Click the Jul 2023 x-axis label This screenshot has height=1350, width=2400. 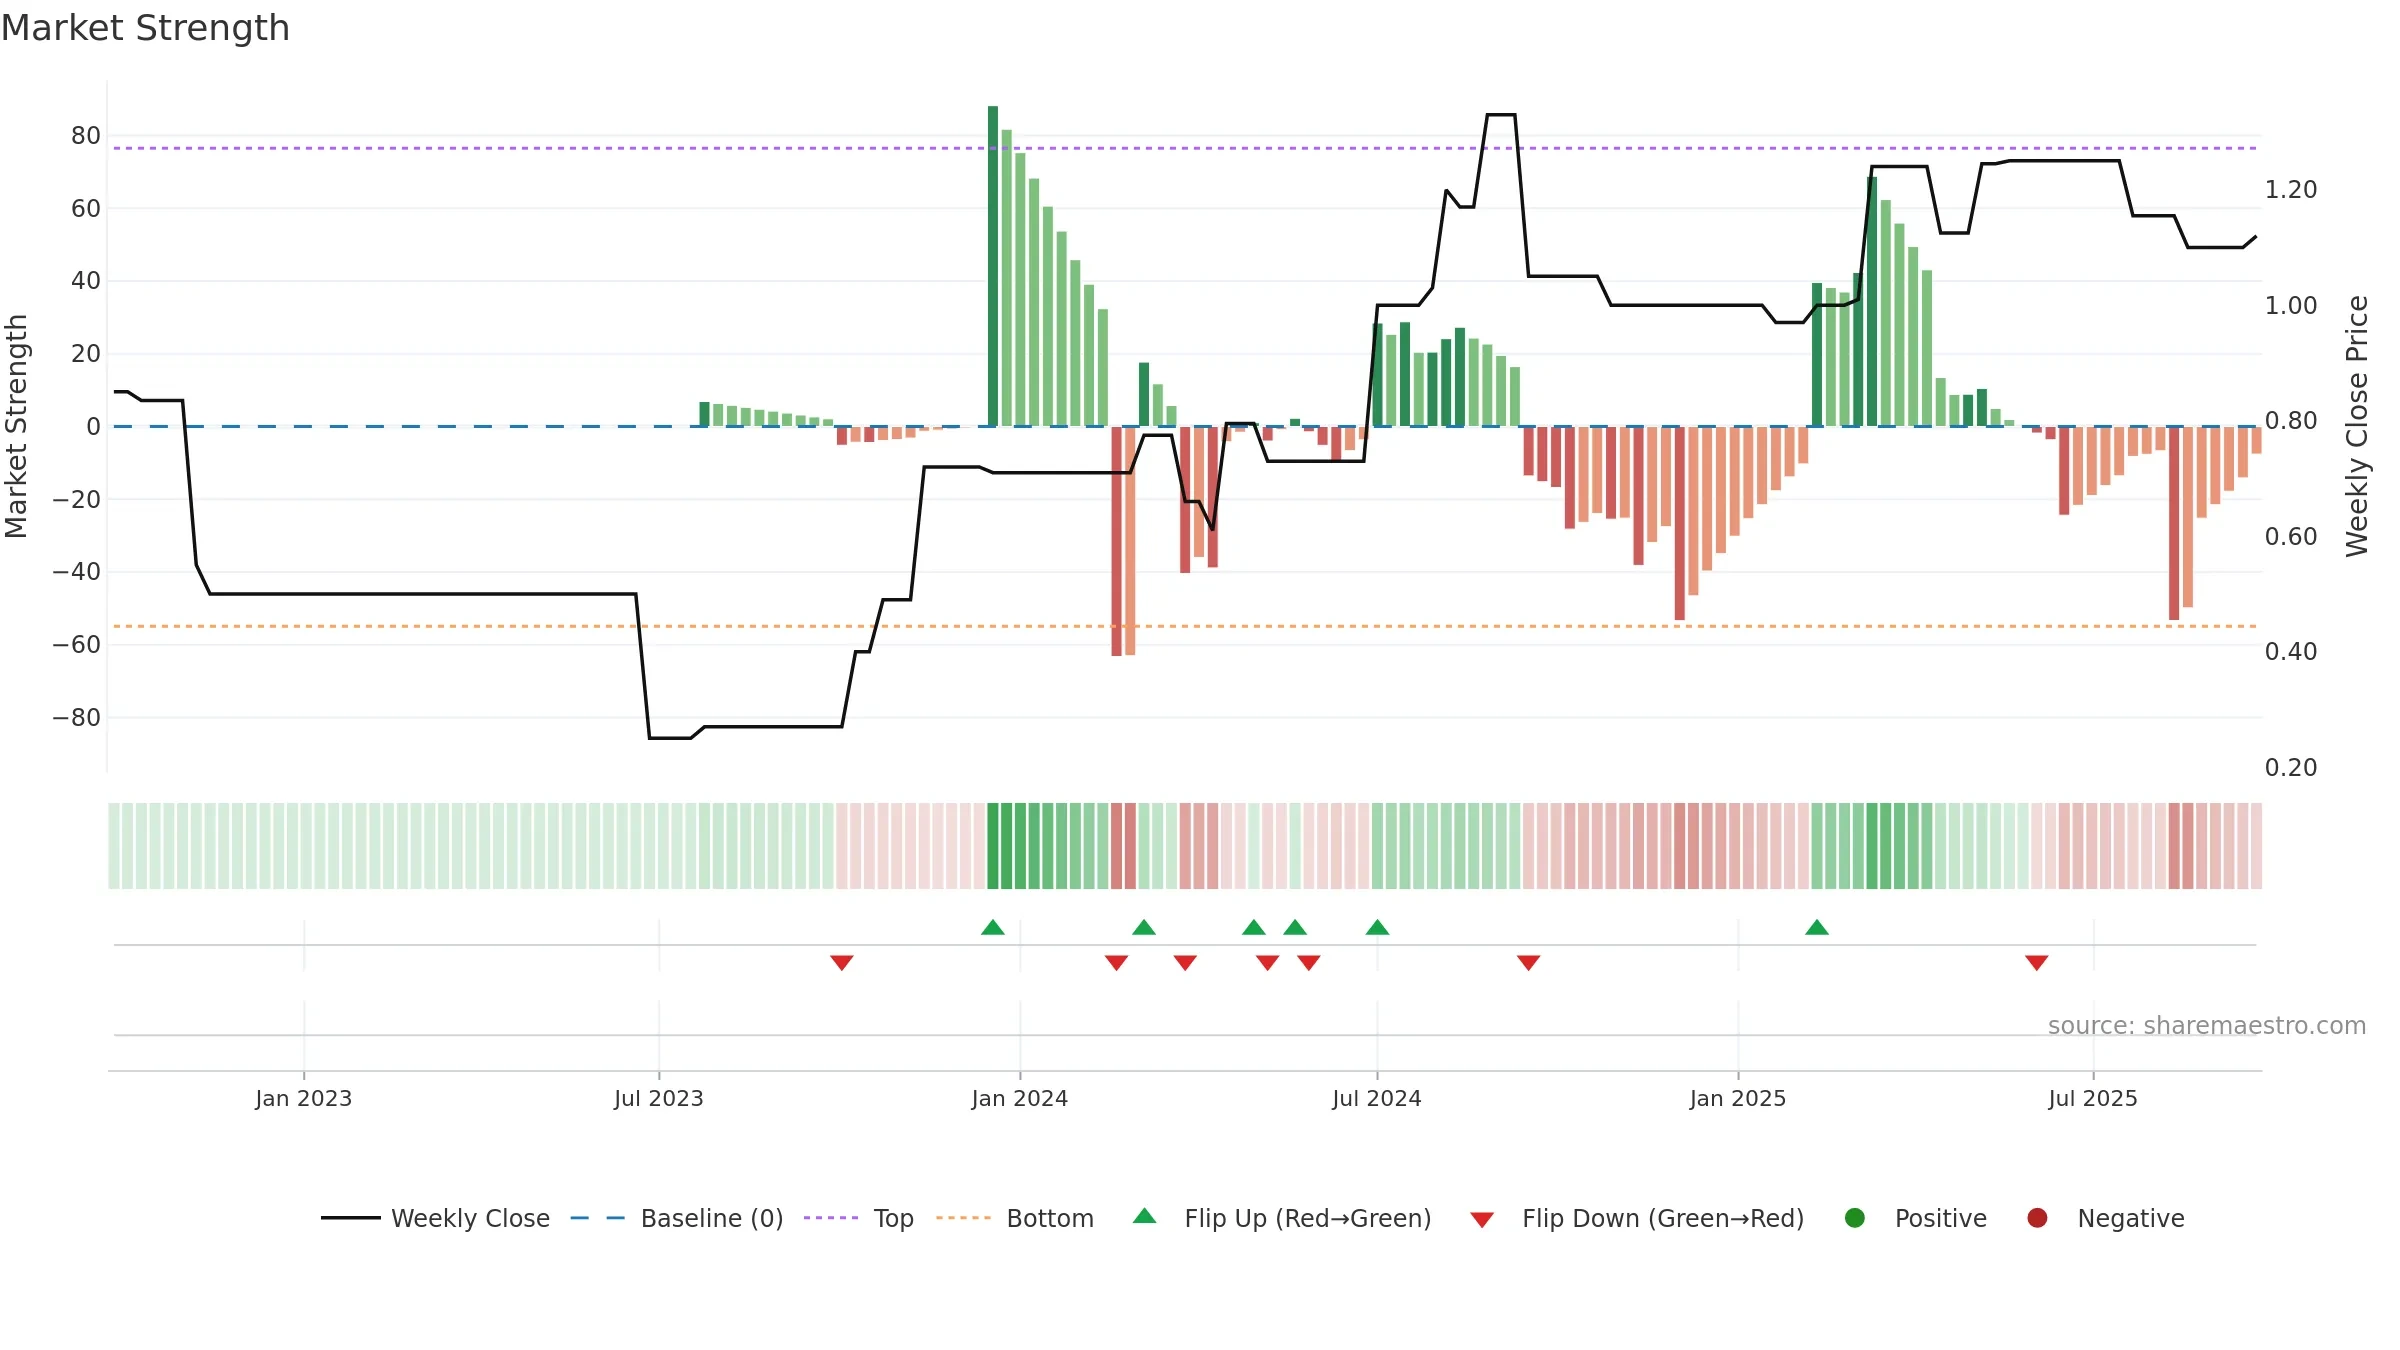(x=659, y=1098)
